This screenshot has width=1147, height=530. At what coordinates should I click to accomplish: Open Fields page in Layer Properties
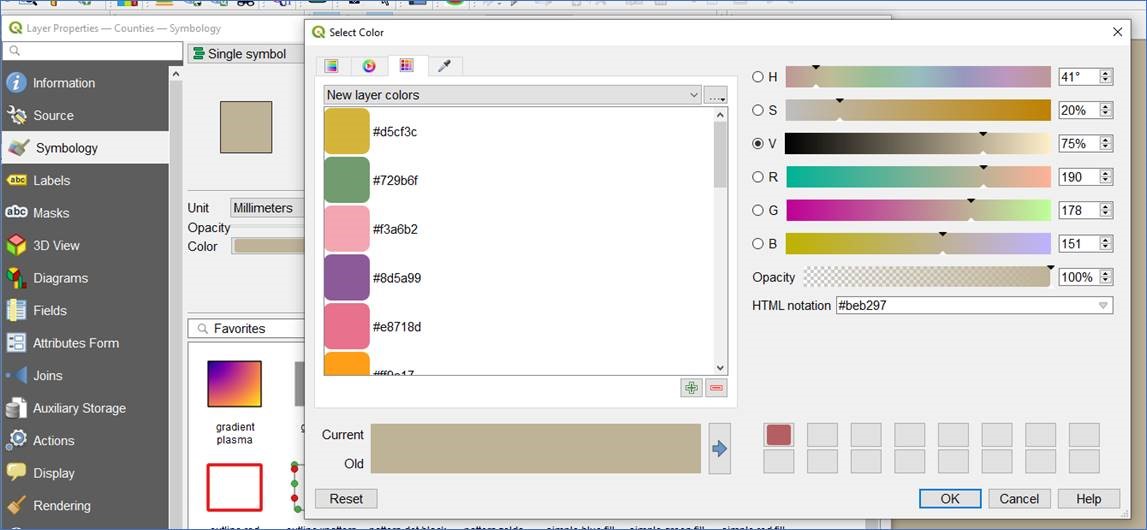(x=85, y=311)
